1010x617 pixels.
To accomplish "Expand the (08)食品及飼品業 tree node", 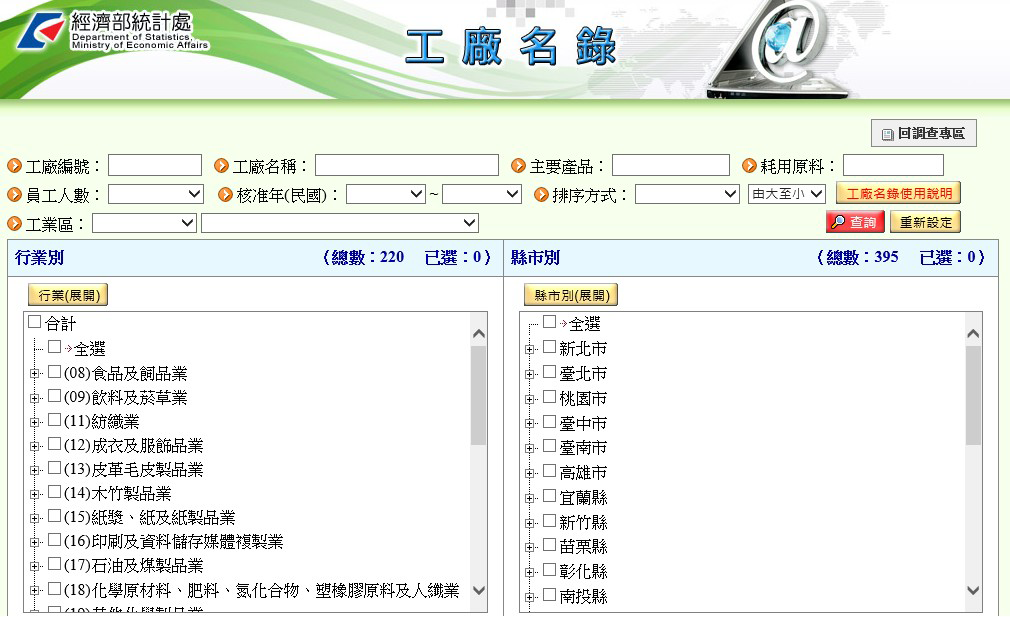I will (x=34, y=374).
